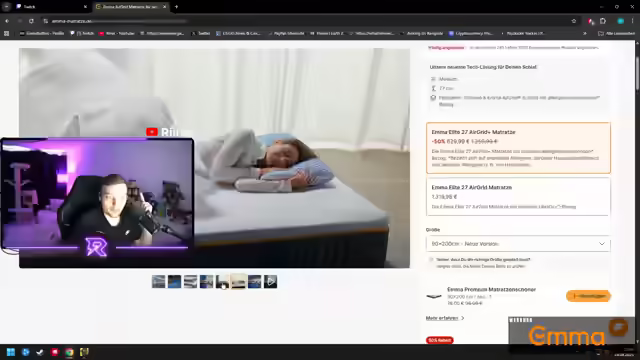Image resolution: width=640 pixels, height=360 pixels.
Task: Open the Windows Start menu
Action: [11, 352]
